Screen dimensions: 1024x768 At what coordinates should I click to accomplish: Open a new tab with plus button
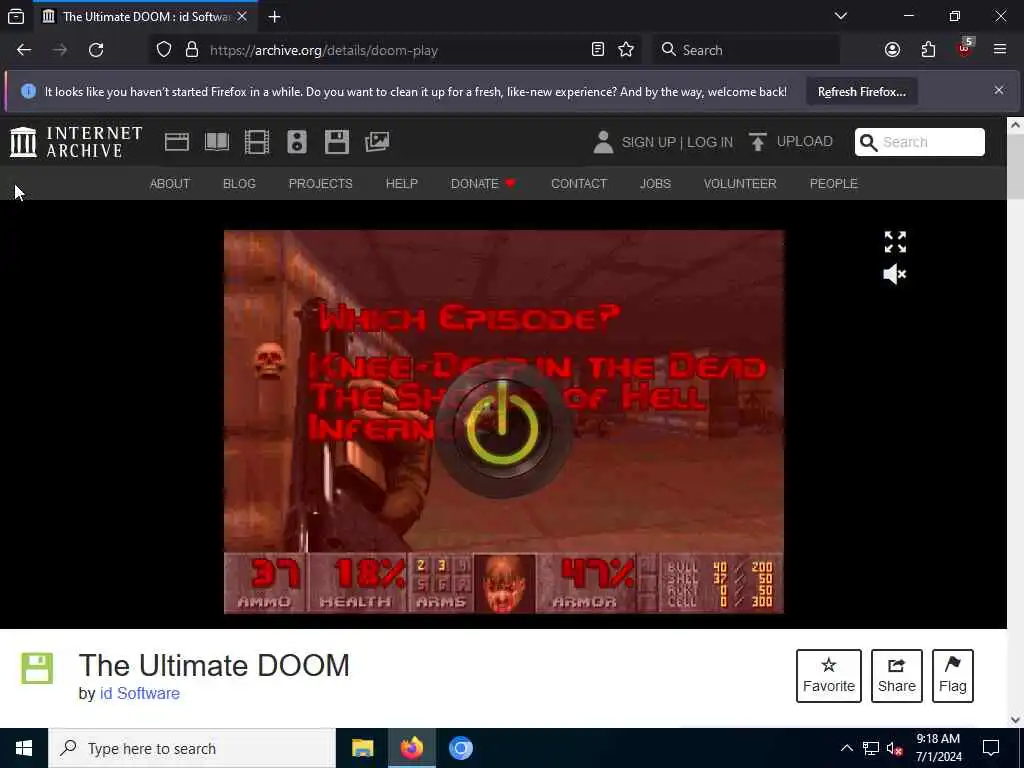(274, 17)
